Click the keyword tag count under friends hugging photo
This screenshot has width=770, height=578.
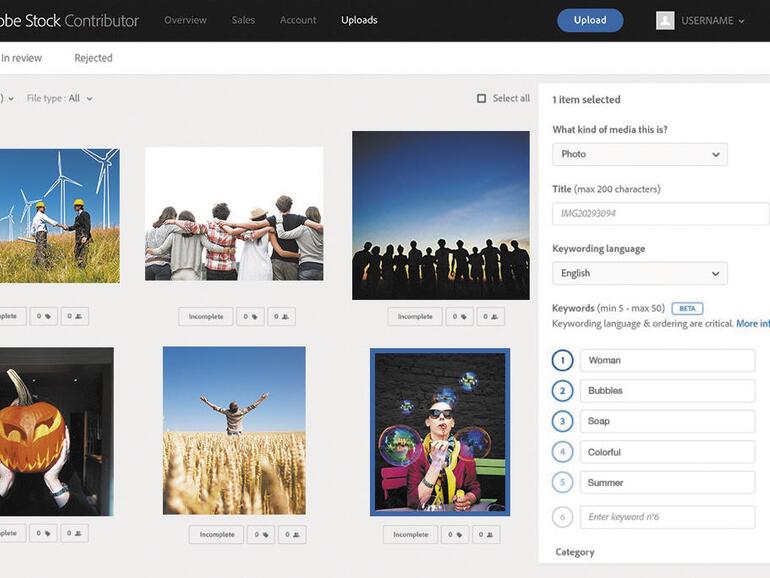[x=250, y=317]
